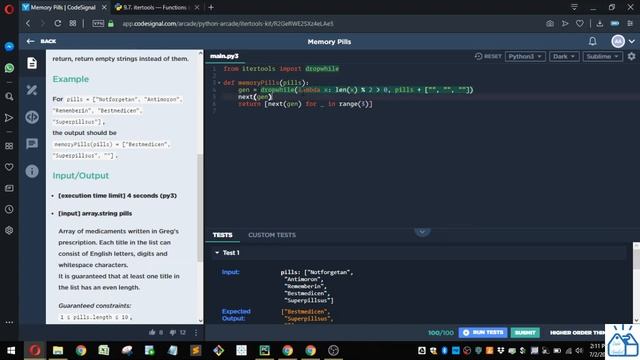Click the RUN TESTS button
This screenshot has width=640, height=360.
pos(483,333)
